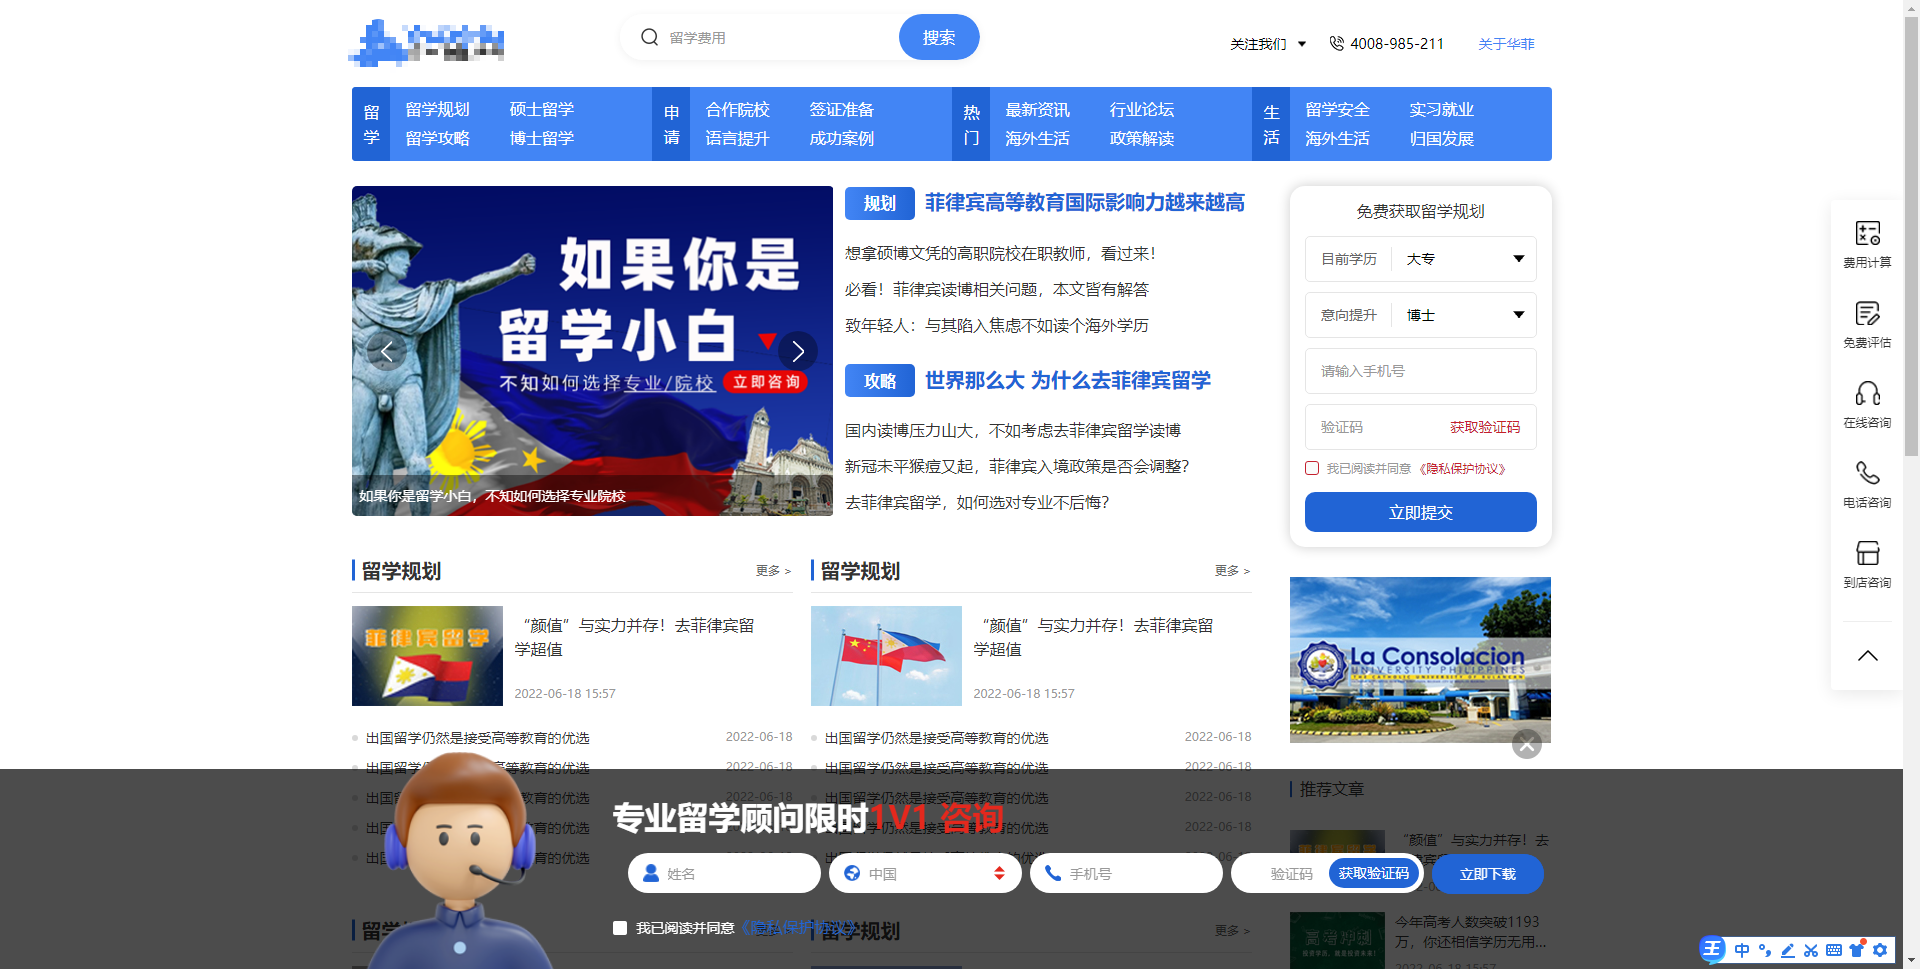The height and width of the screenshot is (969, 1920).
Task: Click the 搜索 search button
Action: [x=939, y=37]
